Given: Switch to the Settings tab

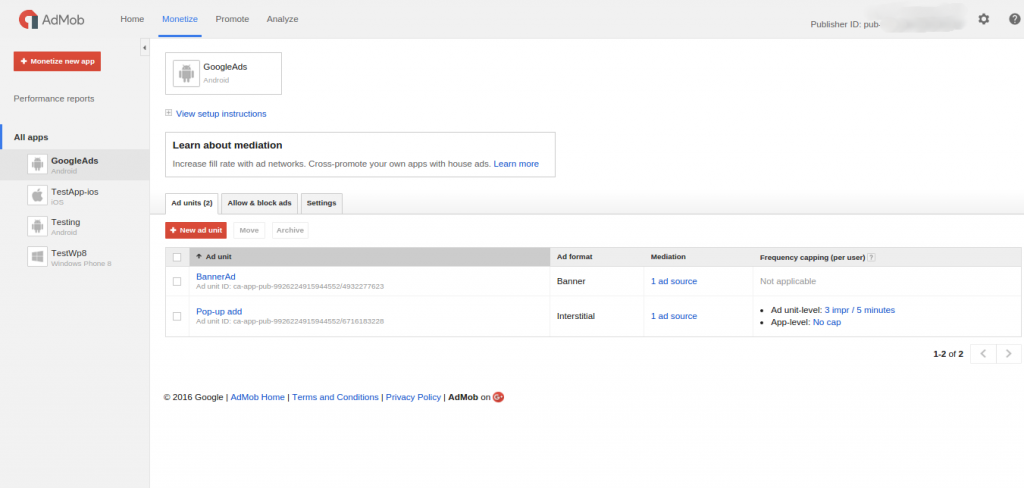Looking at the screenshot, I should click(321, 203).
